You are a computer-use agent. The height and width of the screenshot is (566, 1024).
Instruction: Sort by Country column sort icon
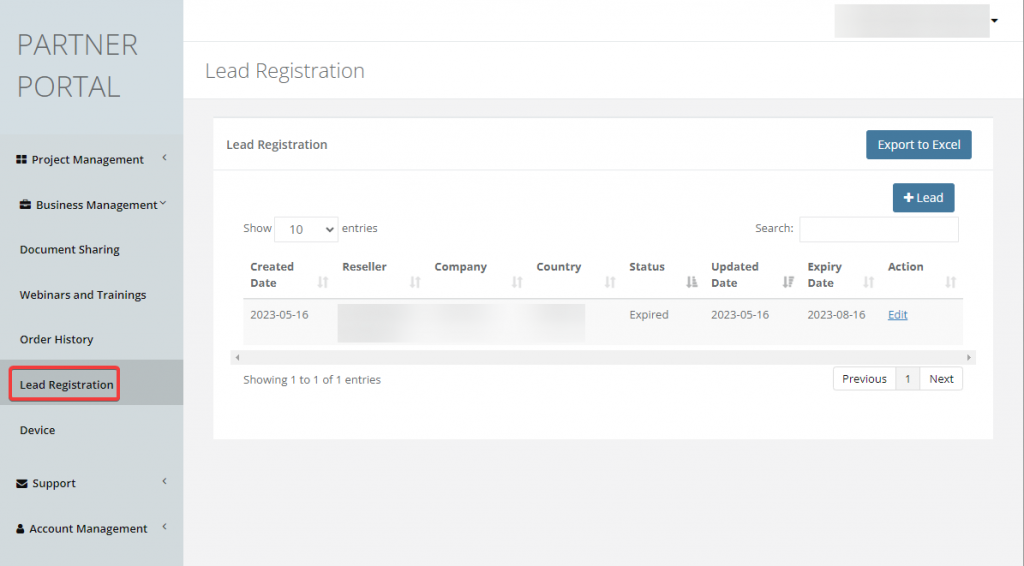[610, 283]
